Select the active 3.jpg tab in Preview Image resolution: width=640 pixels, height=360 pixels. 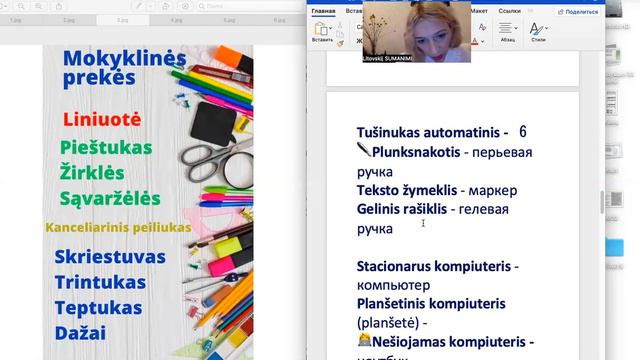pos(122,20)
